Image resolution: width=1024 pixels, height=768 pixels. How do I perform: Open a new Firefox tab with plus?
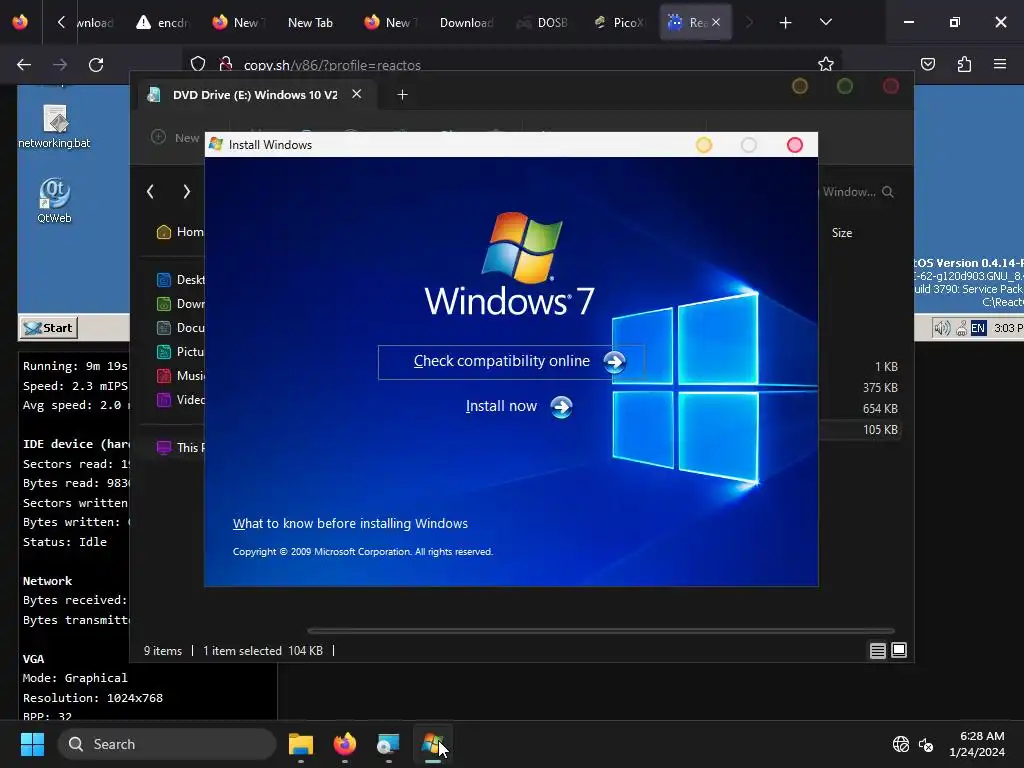786,23
